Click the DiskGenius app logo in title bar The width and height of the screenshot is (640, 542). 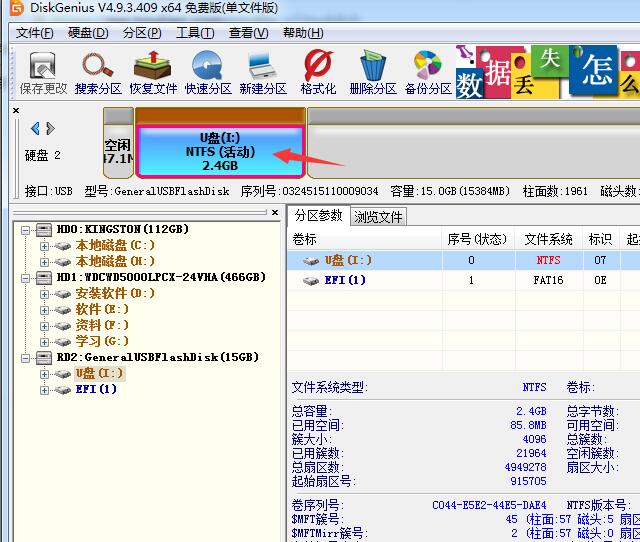click(x=16, y=8)
